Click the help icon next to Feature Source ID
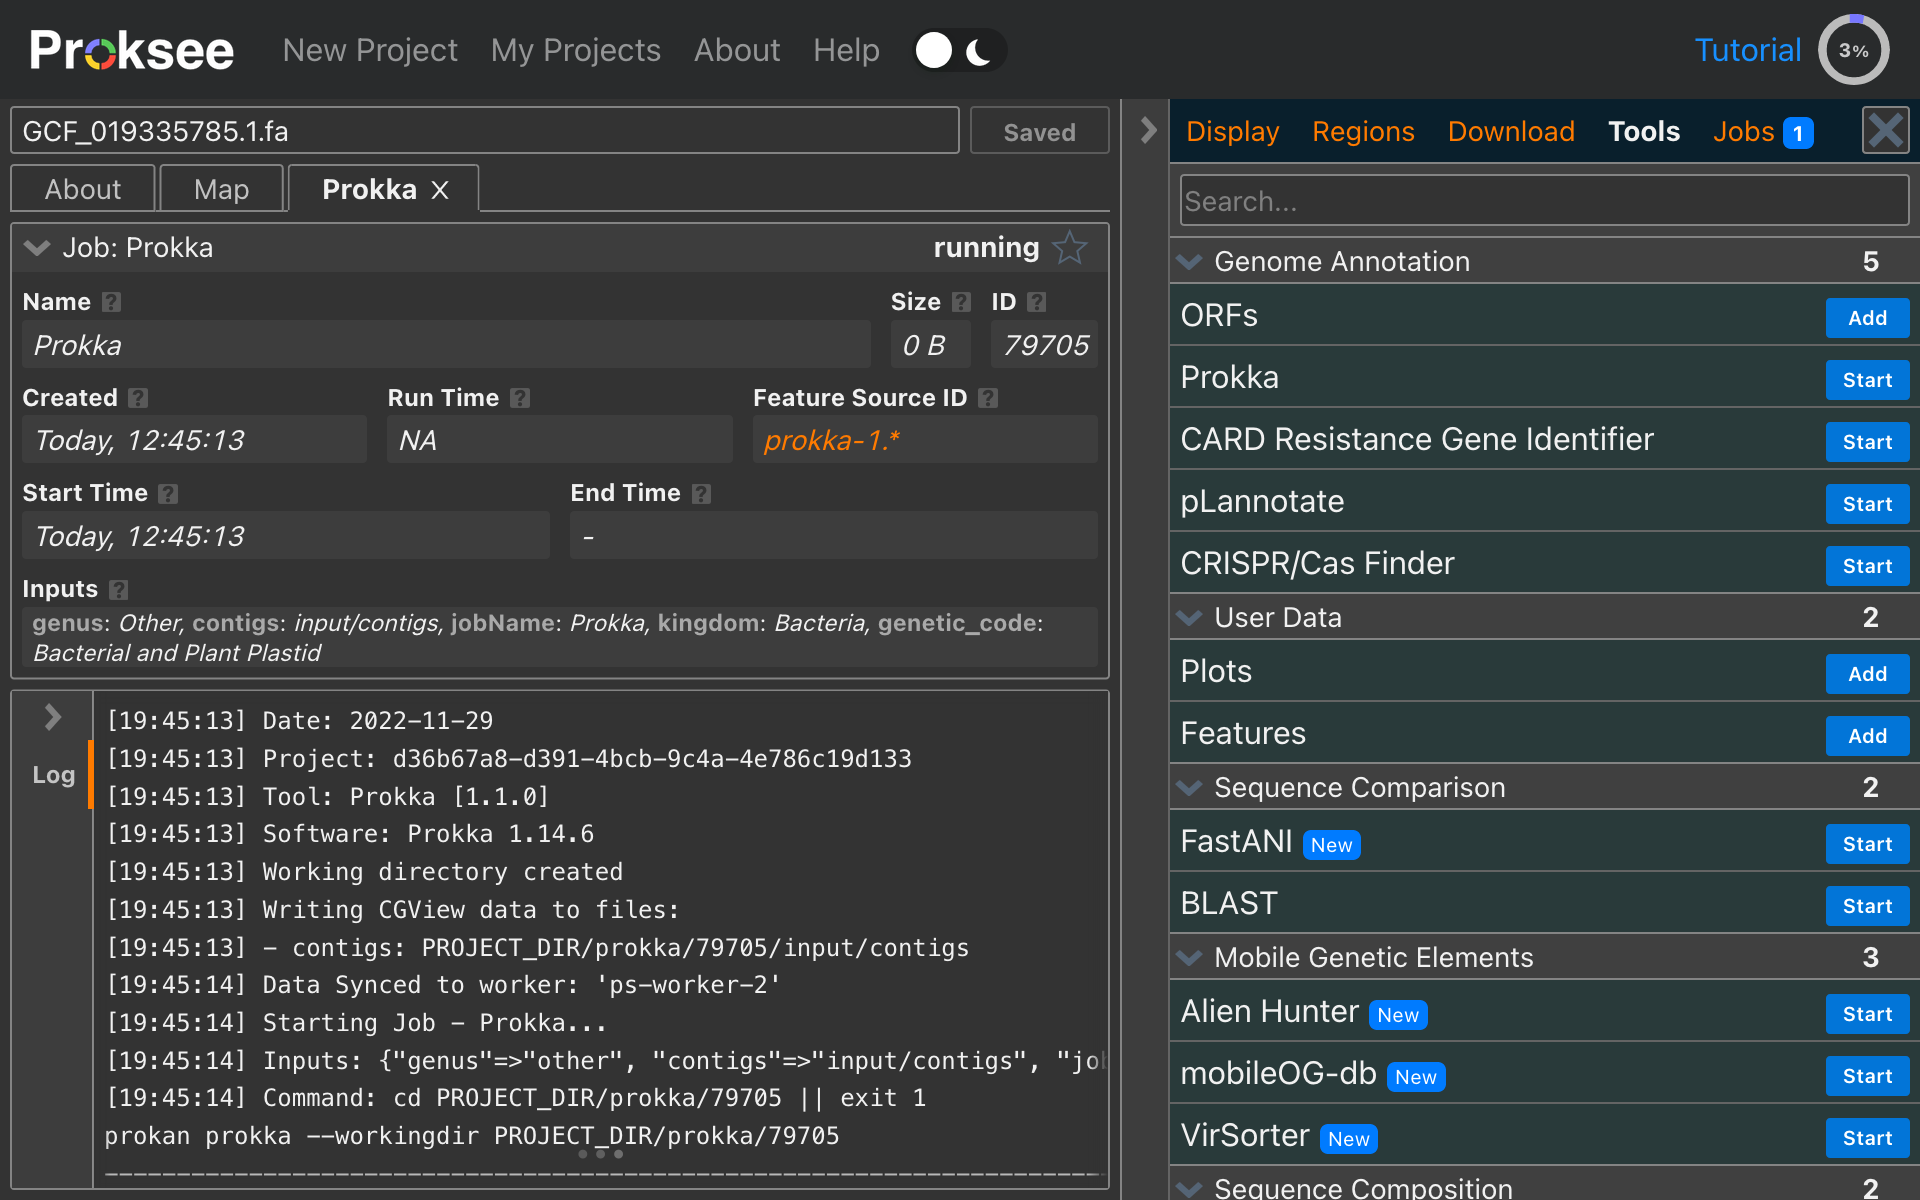1920x1200 pixels. pos(988,398)
